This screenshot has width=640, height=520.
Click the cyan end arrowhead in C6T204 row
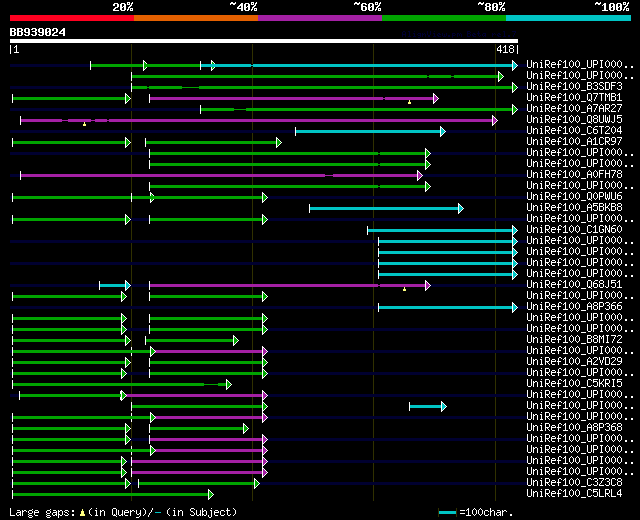click(443, 131)
